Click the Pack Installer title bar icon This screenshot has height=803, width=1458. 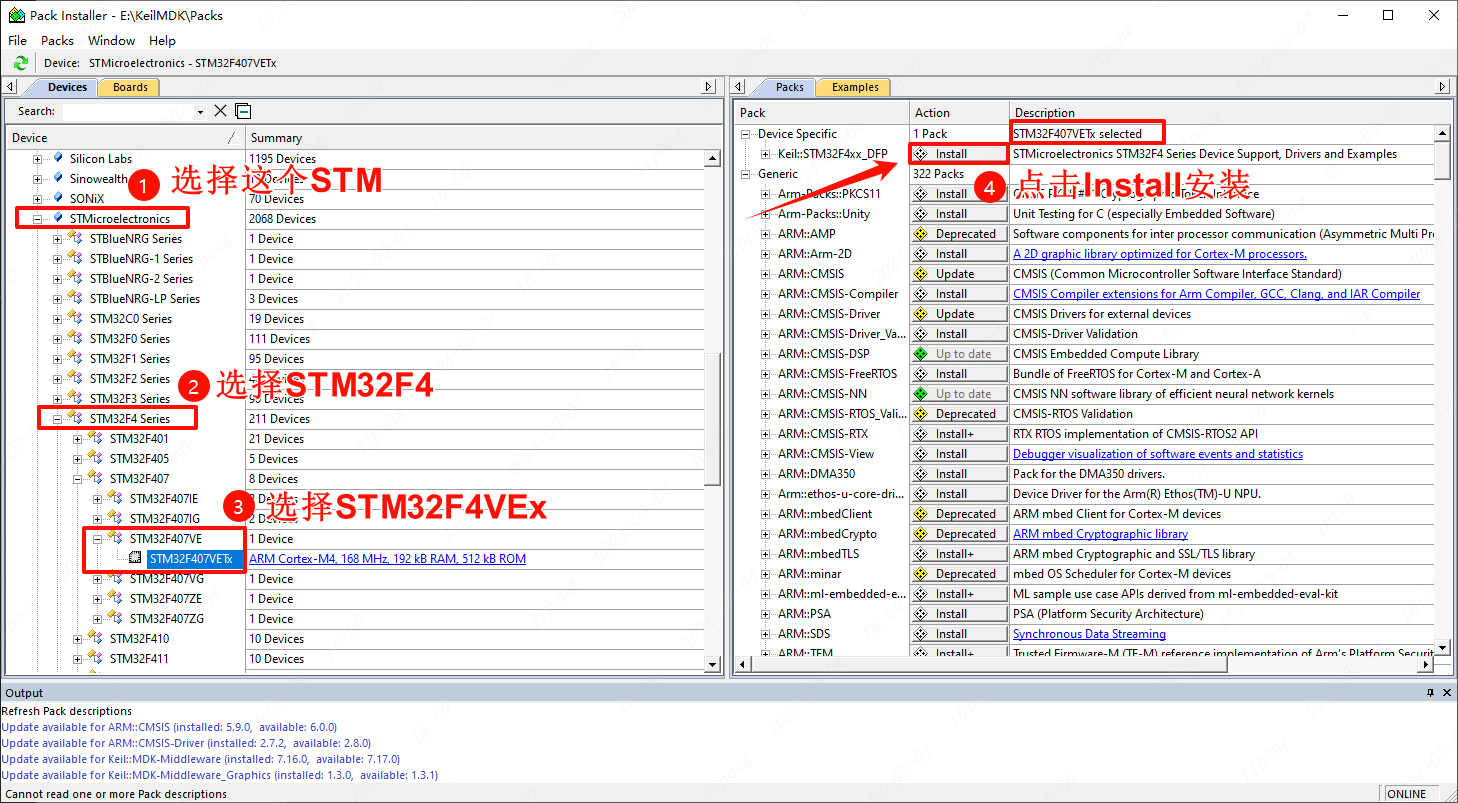tap(16, 15)
